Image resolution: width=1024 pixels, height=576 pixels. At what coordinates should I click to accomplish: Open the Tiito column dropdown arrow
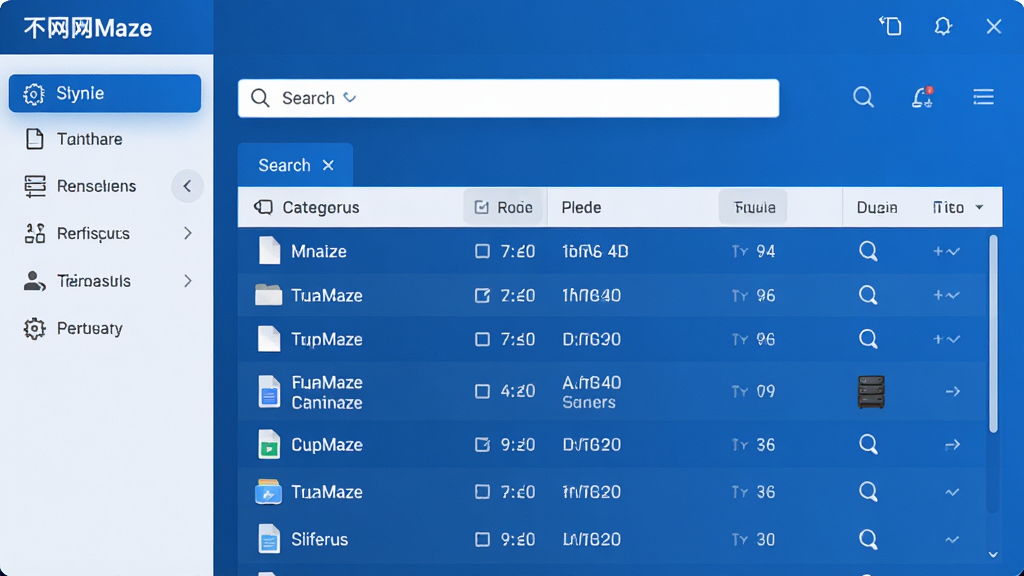pos(979,208)
